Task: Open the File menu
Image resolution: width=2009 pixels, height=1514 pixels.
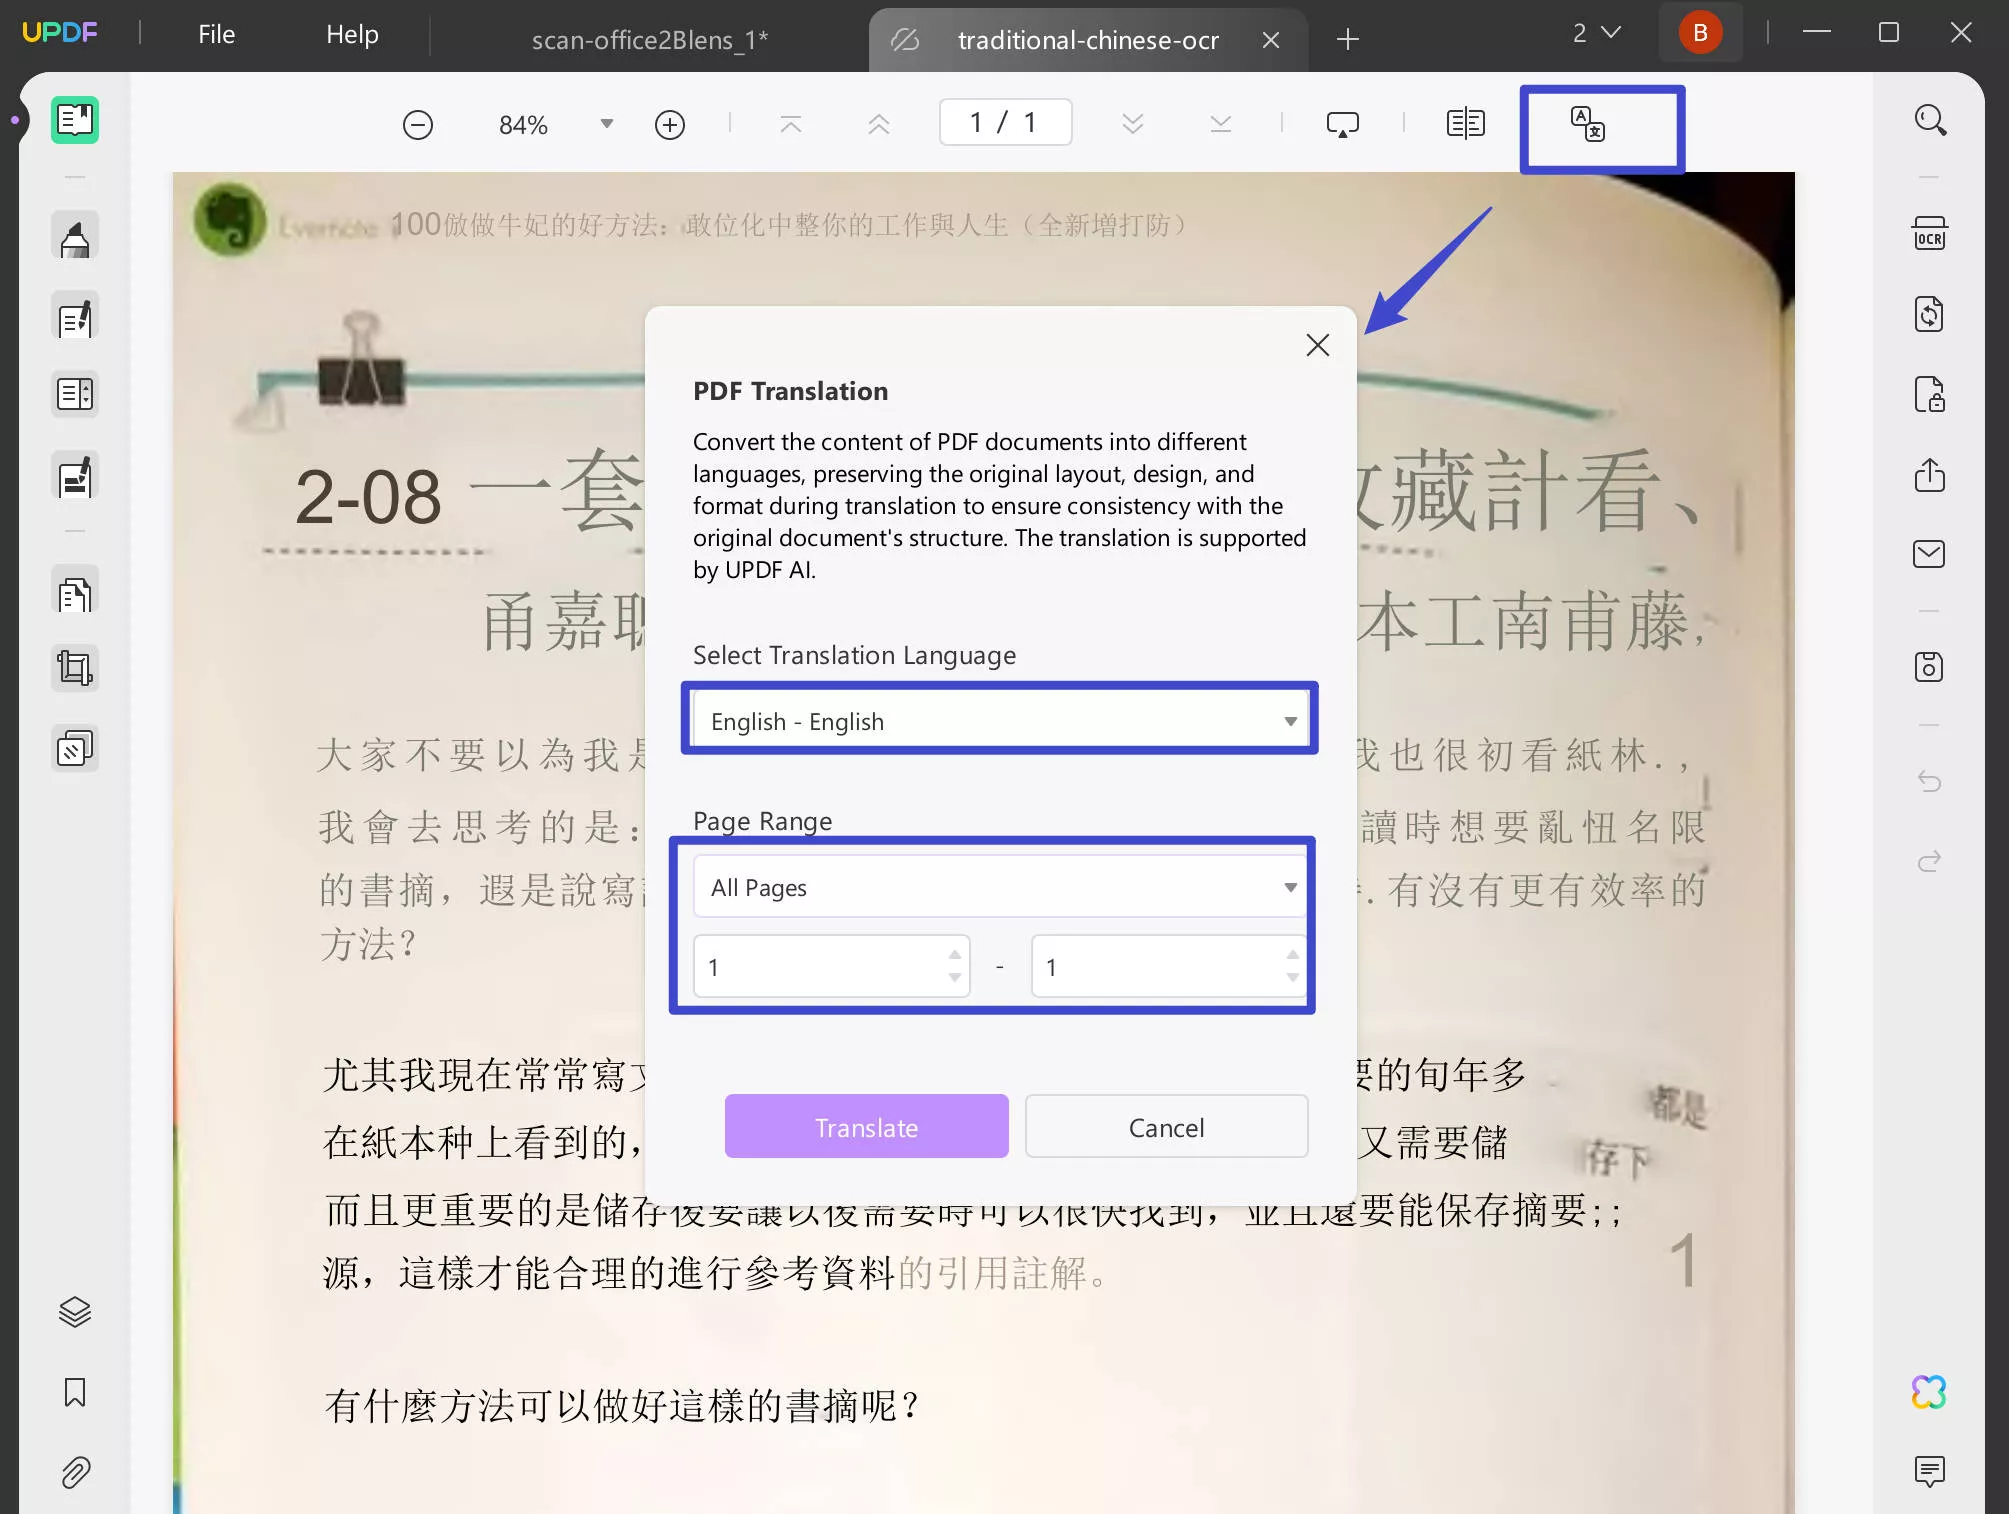Action: [x=216, y=34]
